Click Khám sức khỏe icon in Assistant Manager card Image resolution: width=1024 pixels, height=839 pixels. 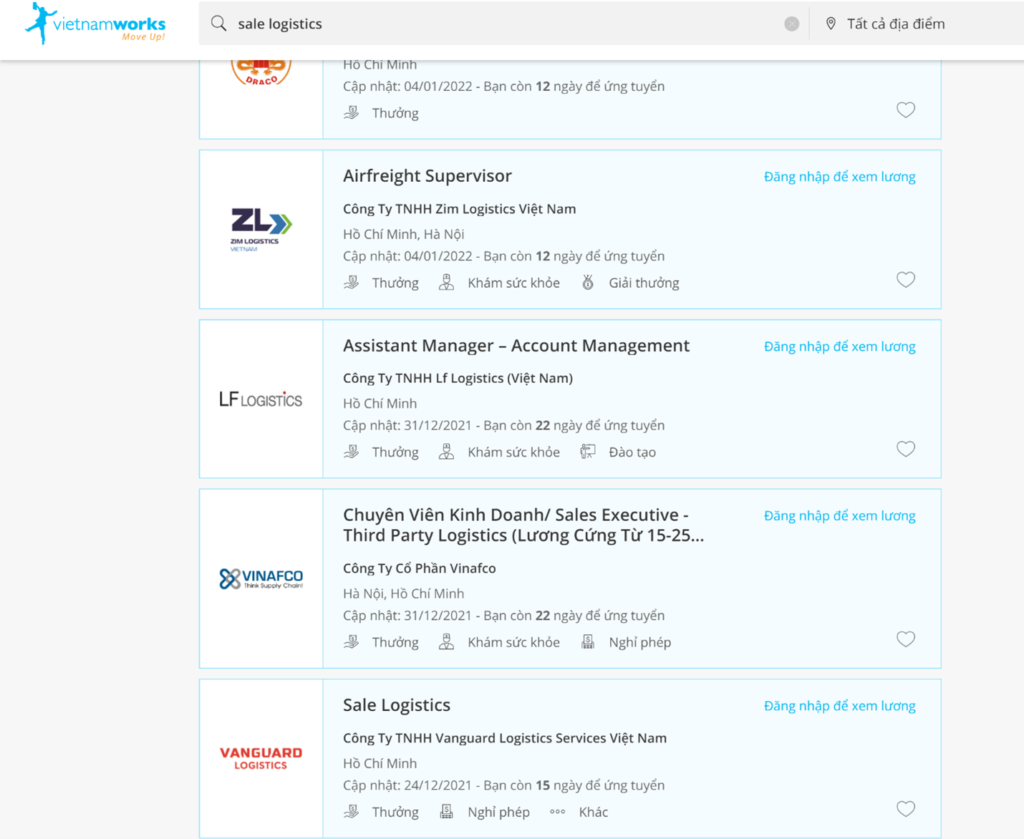pos(446,451)
